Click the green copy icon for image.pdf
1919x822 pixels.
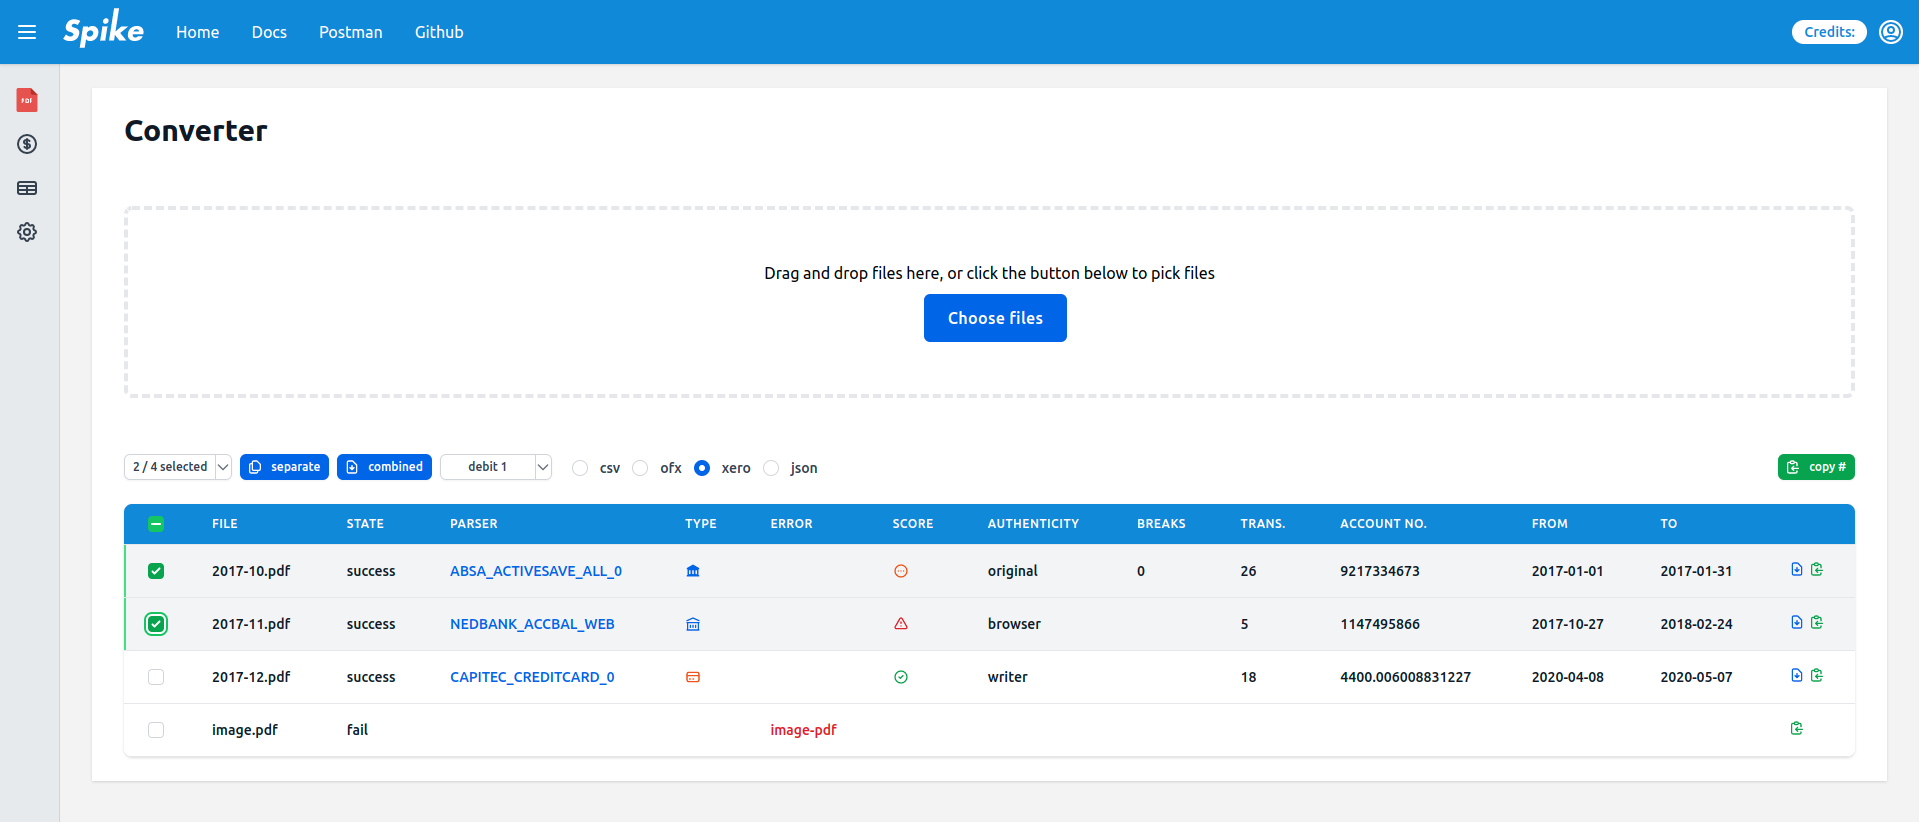tap(1796, 729)
